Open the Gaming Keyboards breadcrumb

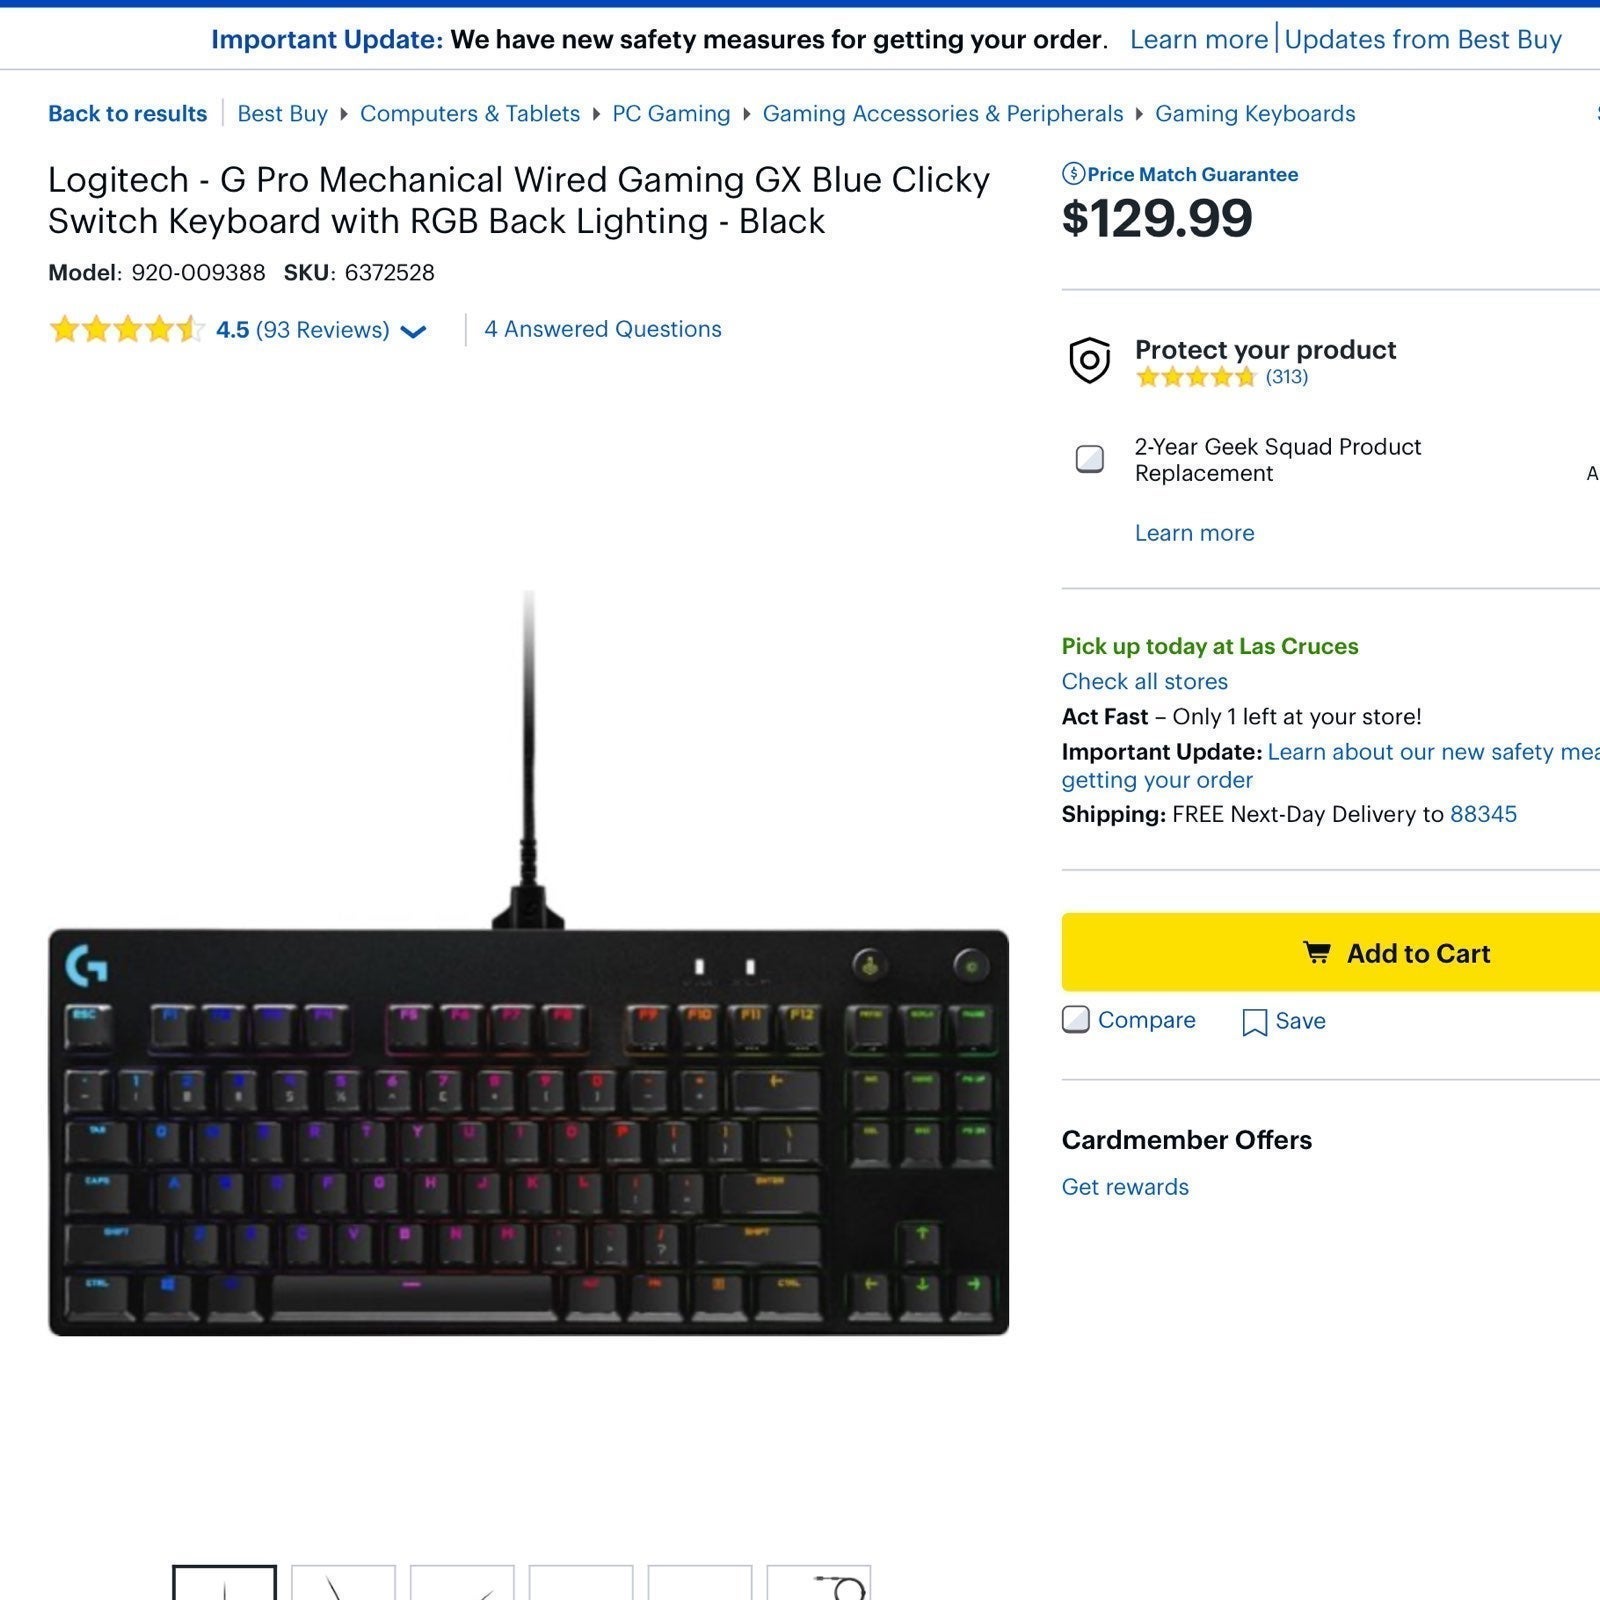coord(1255,114)
